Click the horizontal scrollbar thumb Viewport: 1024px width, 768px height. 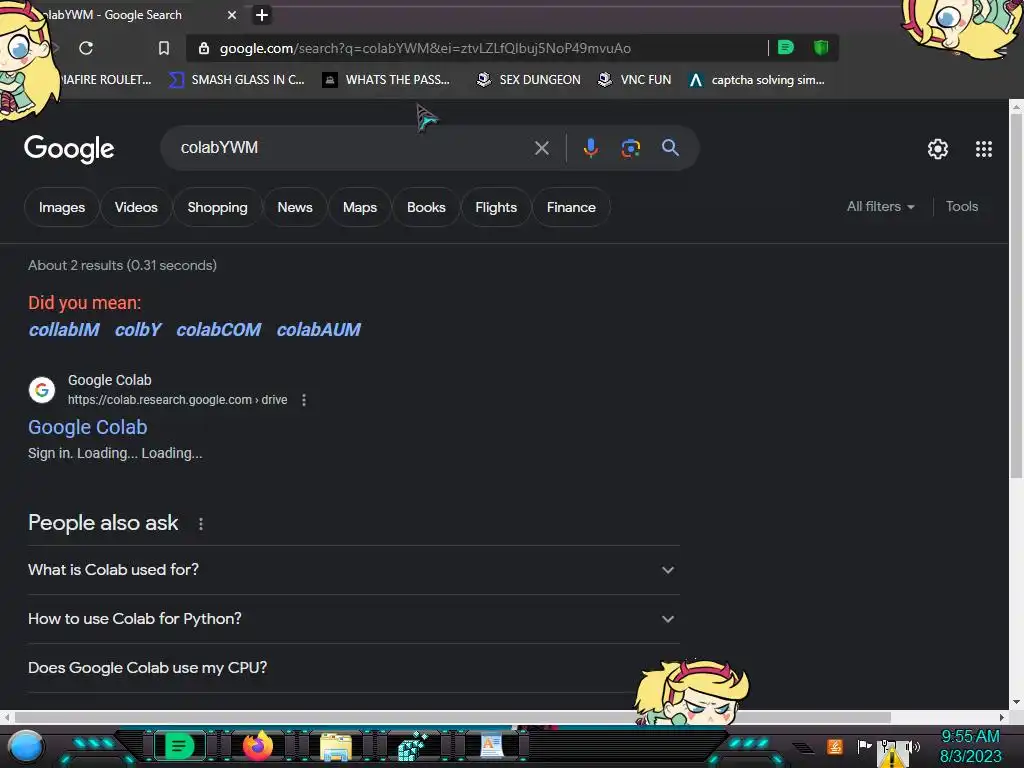(451, 717)
